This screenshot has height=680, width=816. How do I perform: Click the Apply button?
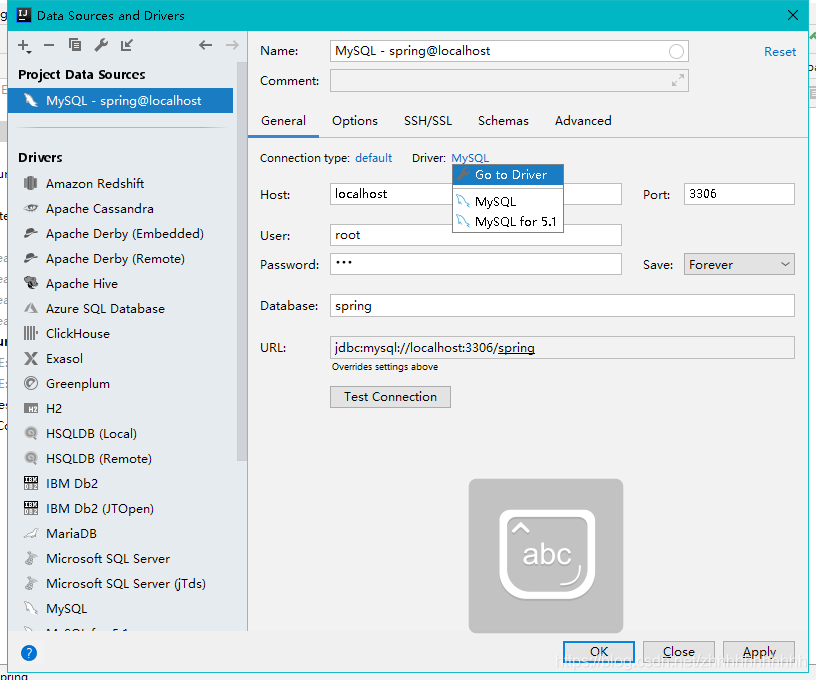click(759, 651)
